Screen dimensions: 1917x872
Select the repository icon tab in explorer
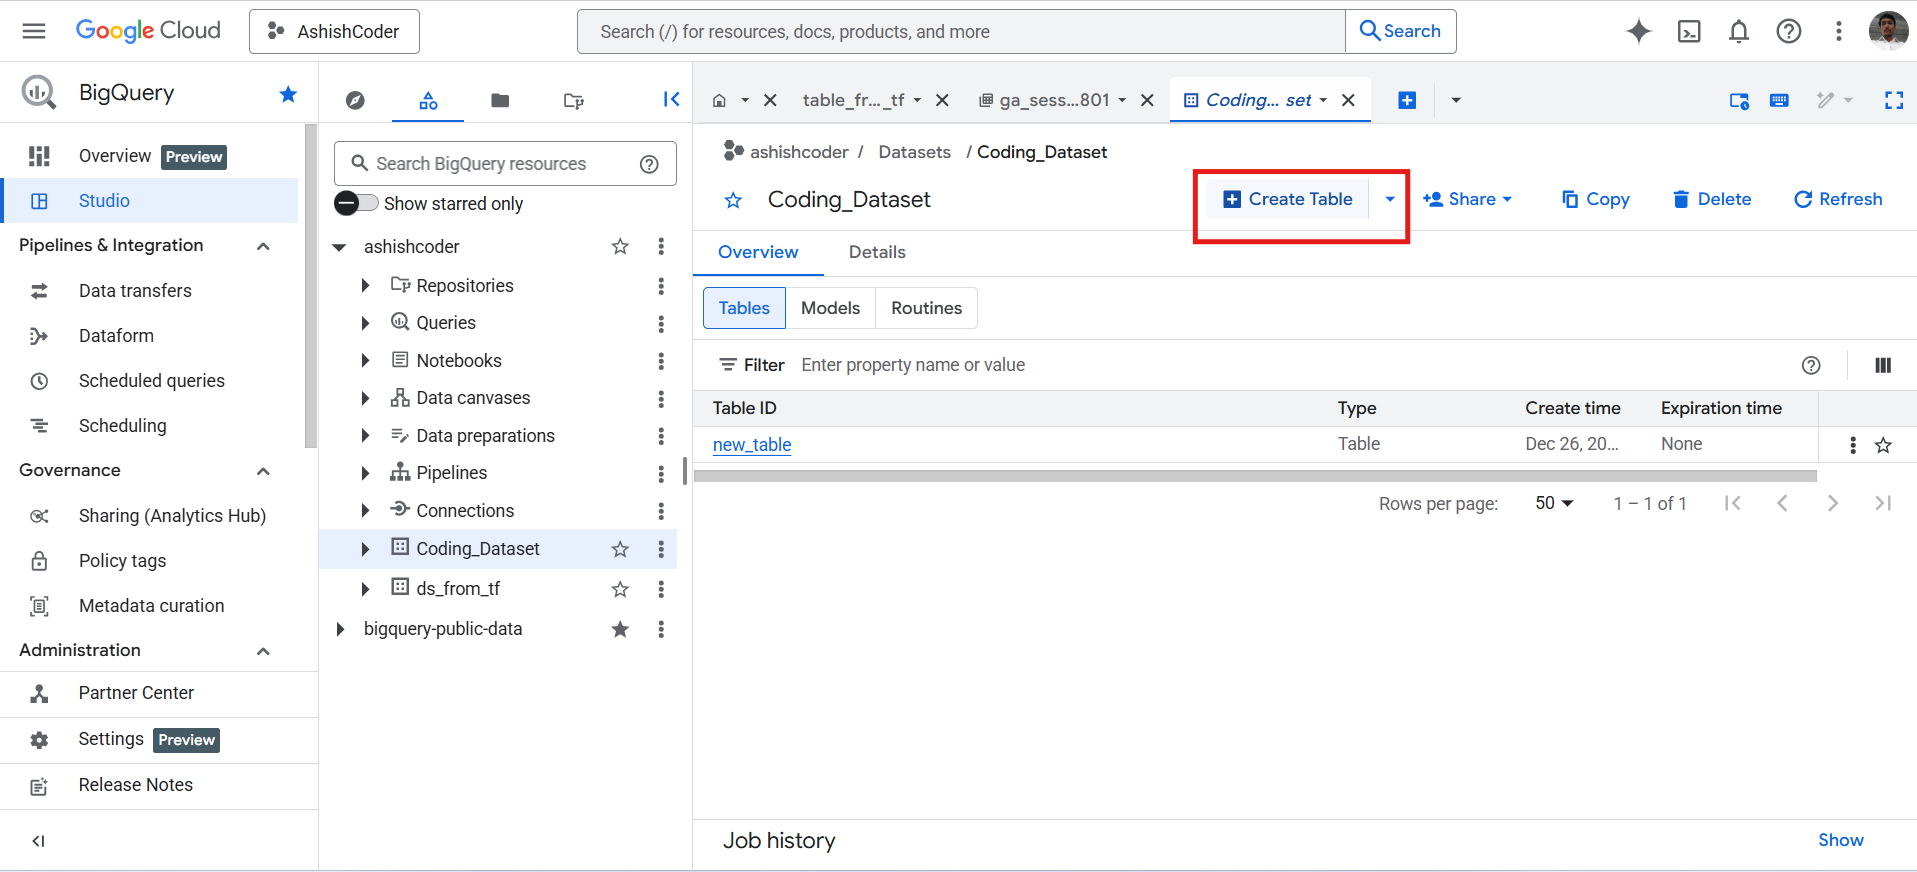[x=573, y=100]
